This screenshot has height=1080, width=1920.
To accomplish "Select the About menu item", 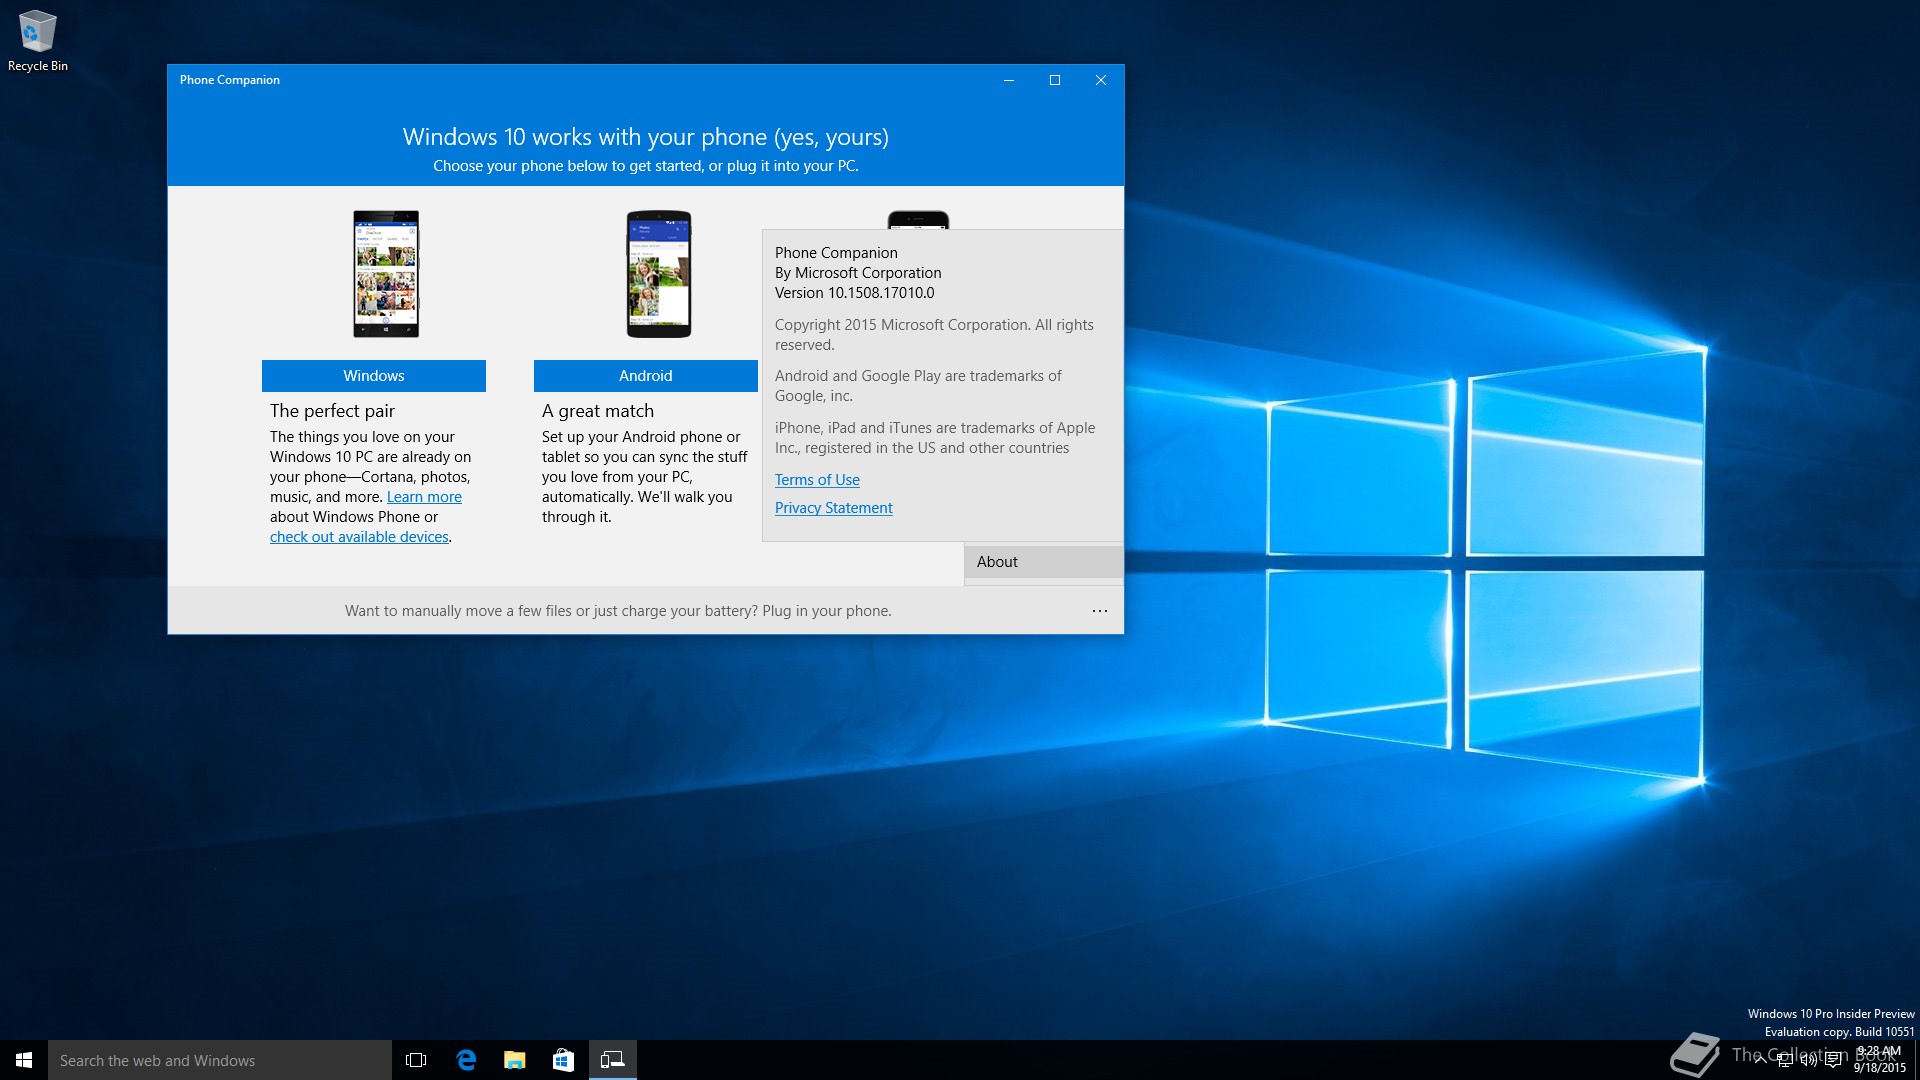I will pos(1044,562).
